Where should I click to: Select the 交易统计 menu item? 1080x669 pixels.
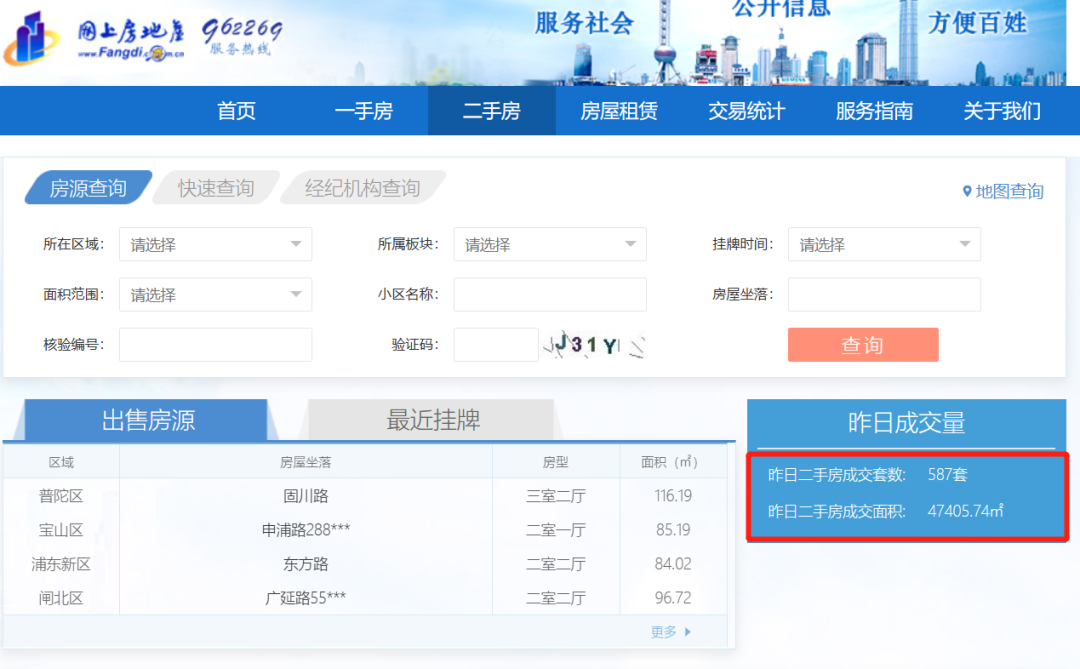coord(746,111)
